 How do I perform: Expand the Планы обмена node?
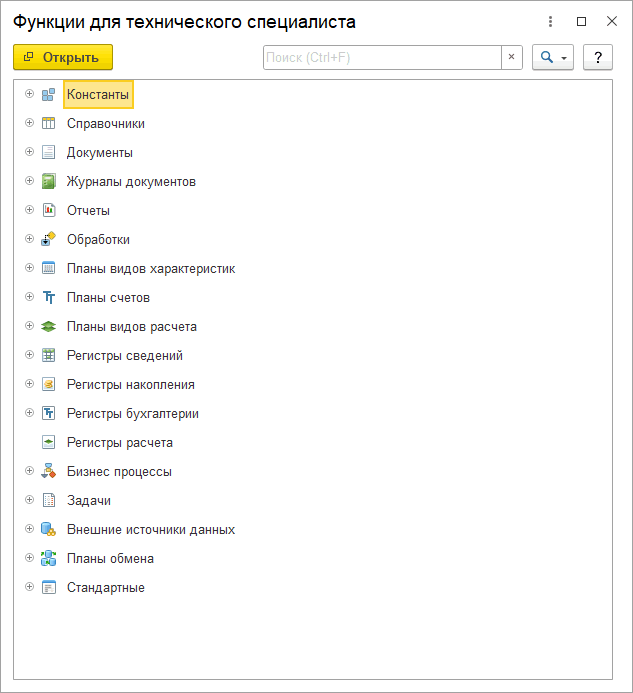tap(29, 558)
